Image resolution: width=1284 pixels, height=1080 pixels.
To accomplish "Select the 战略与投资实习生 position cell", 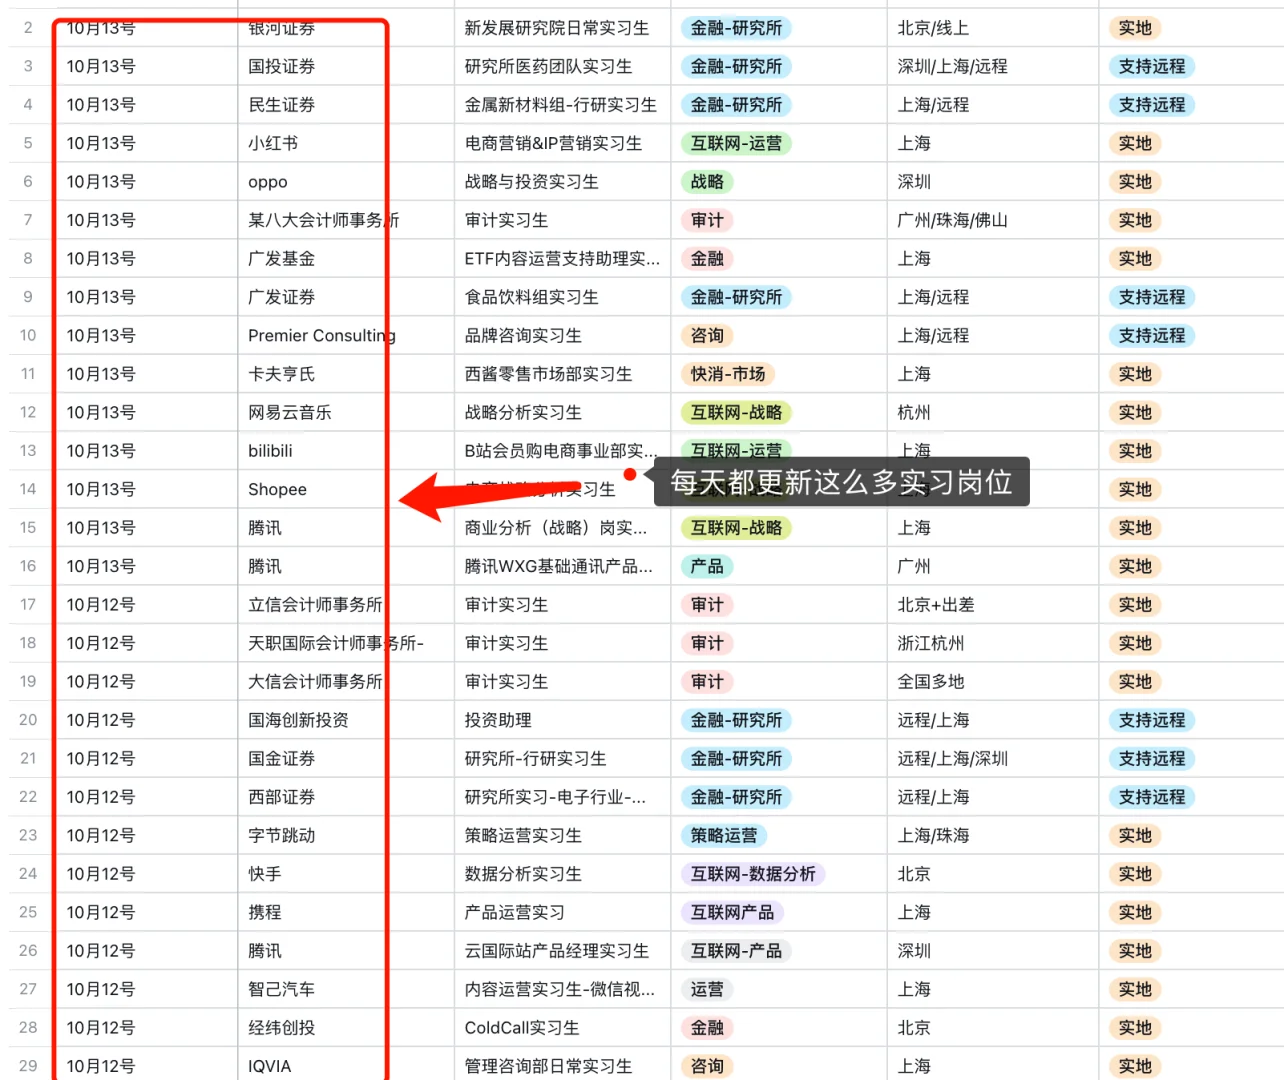I will coord(562,182).
